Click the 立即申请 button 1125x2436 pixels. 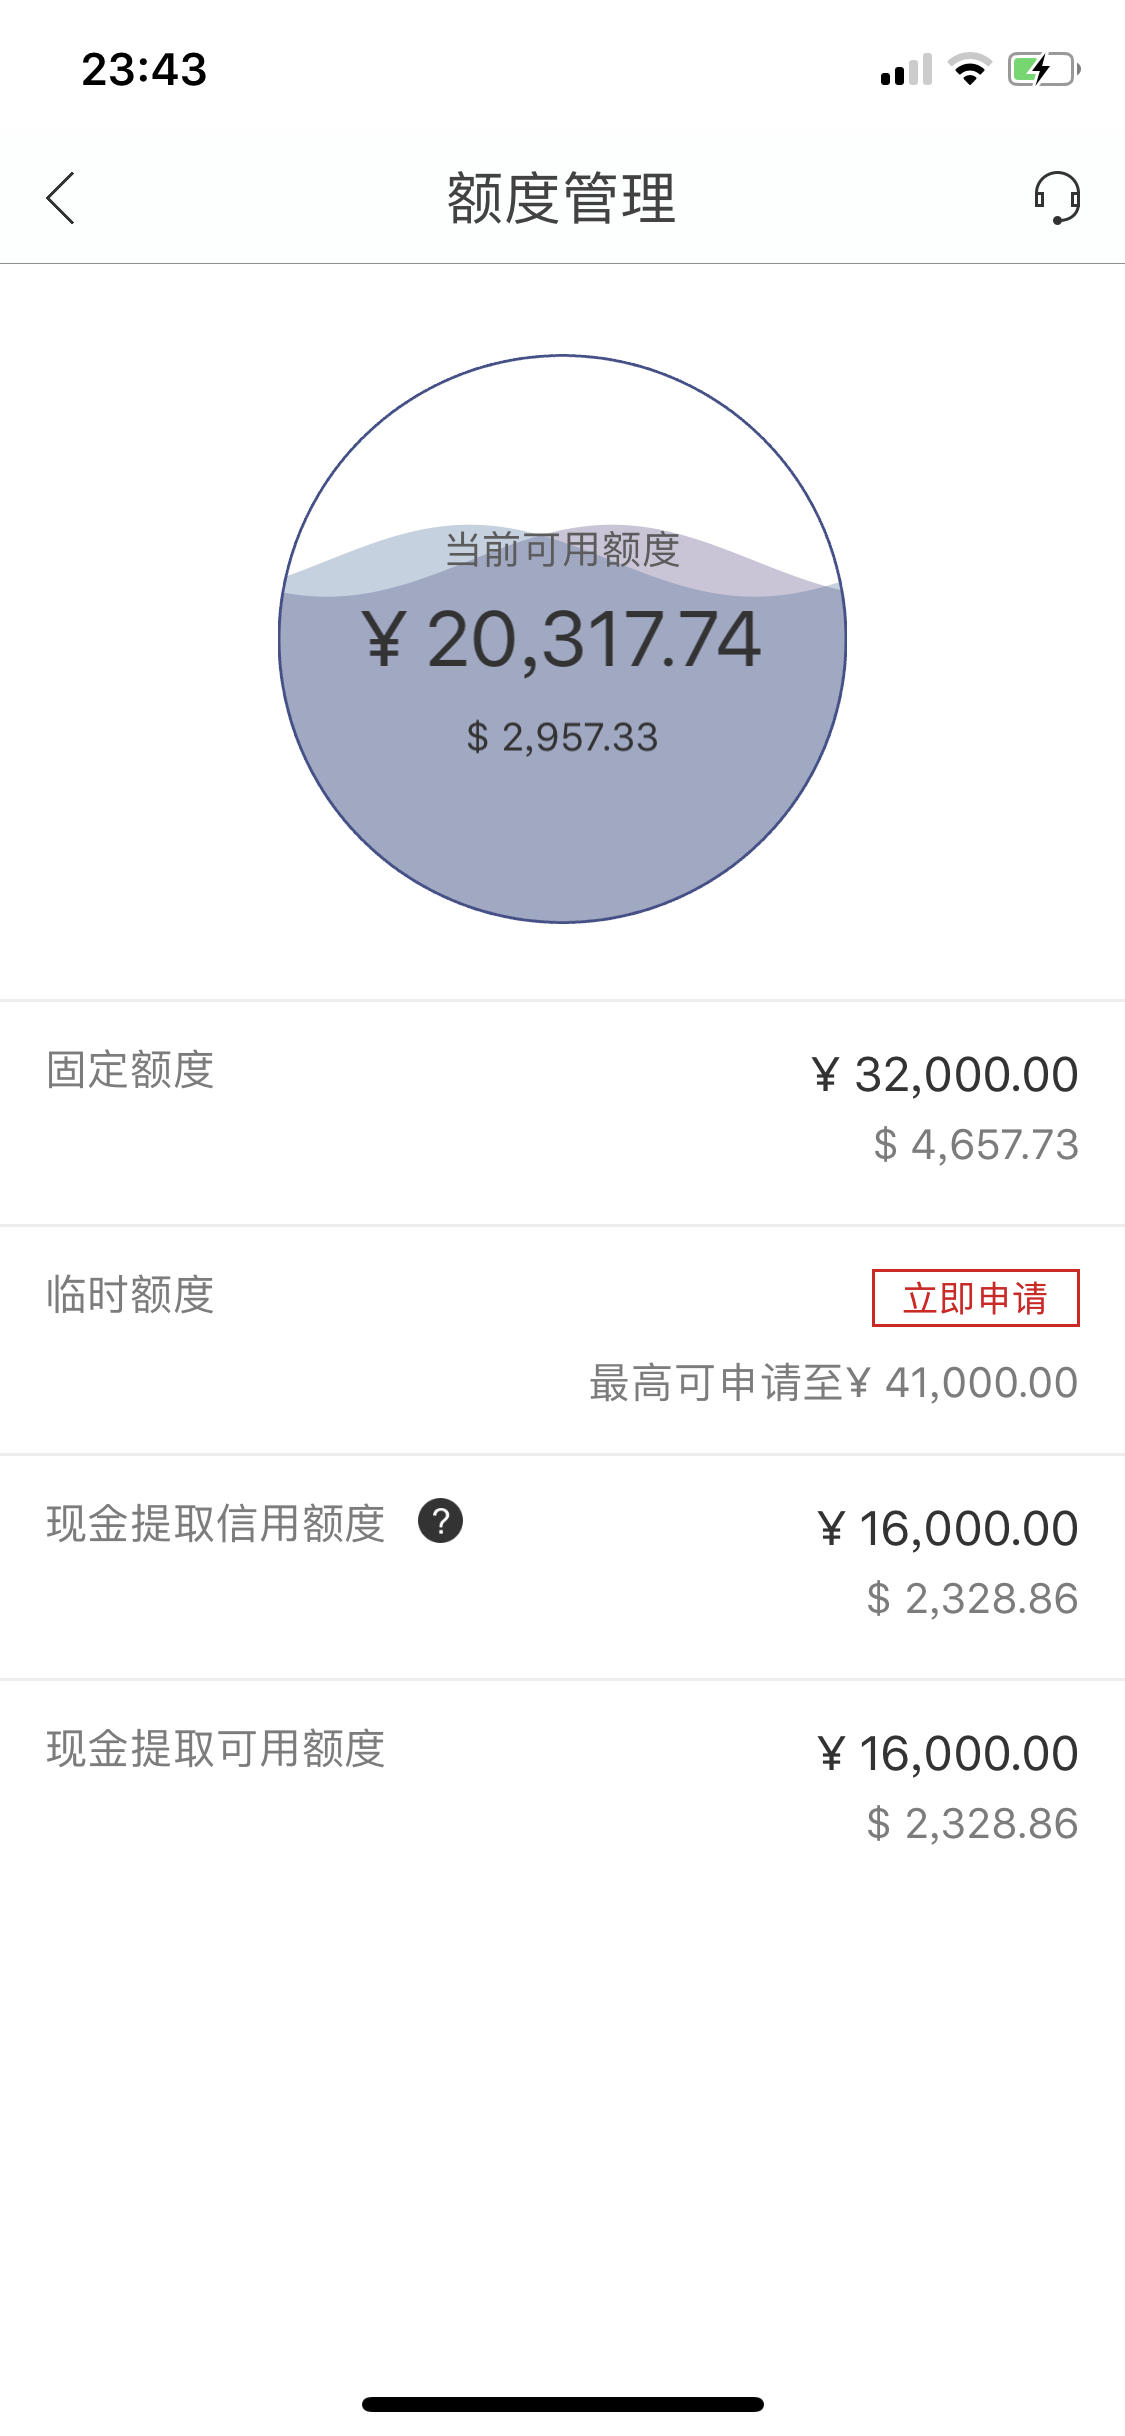pyautogui.click(x=976, y=1298)
